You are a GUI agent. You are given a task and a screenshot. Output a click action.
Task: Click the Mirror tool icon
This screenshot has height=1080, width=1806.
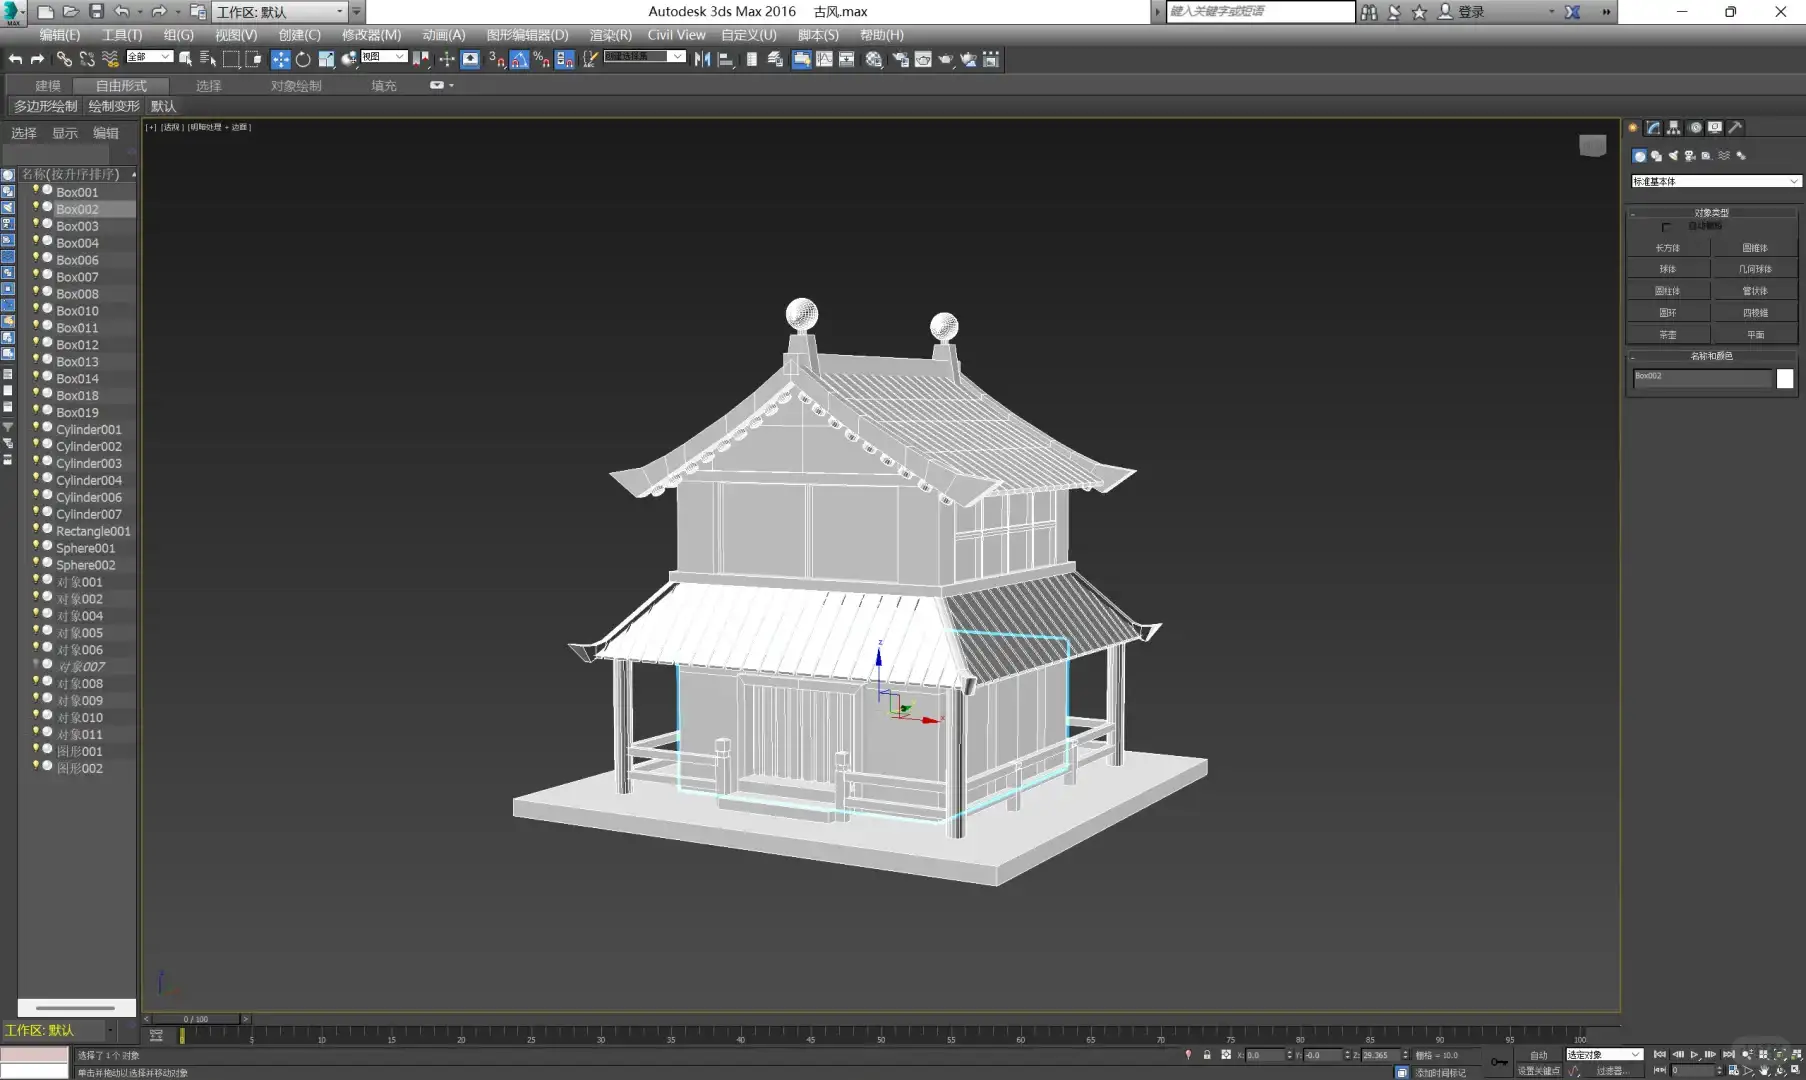click(702, 60)
